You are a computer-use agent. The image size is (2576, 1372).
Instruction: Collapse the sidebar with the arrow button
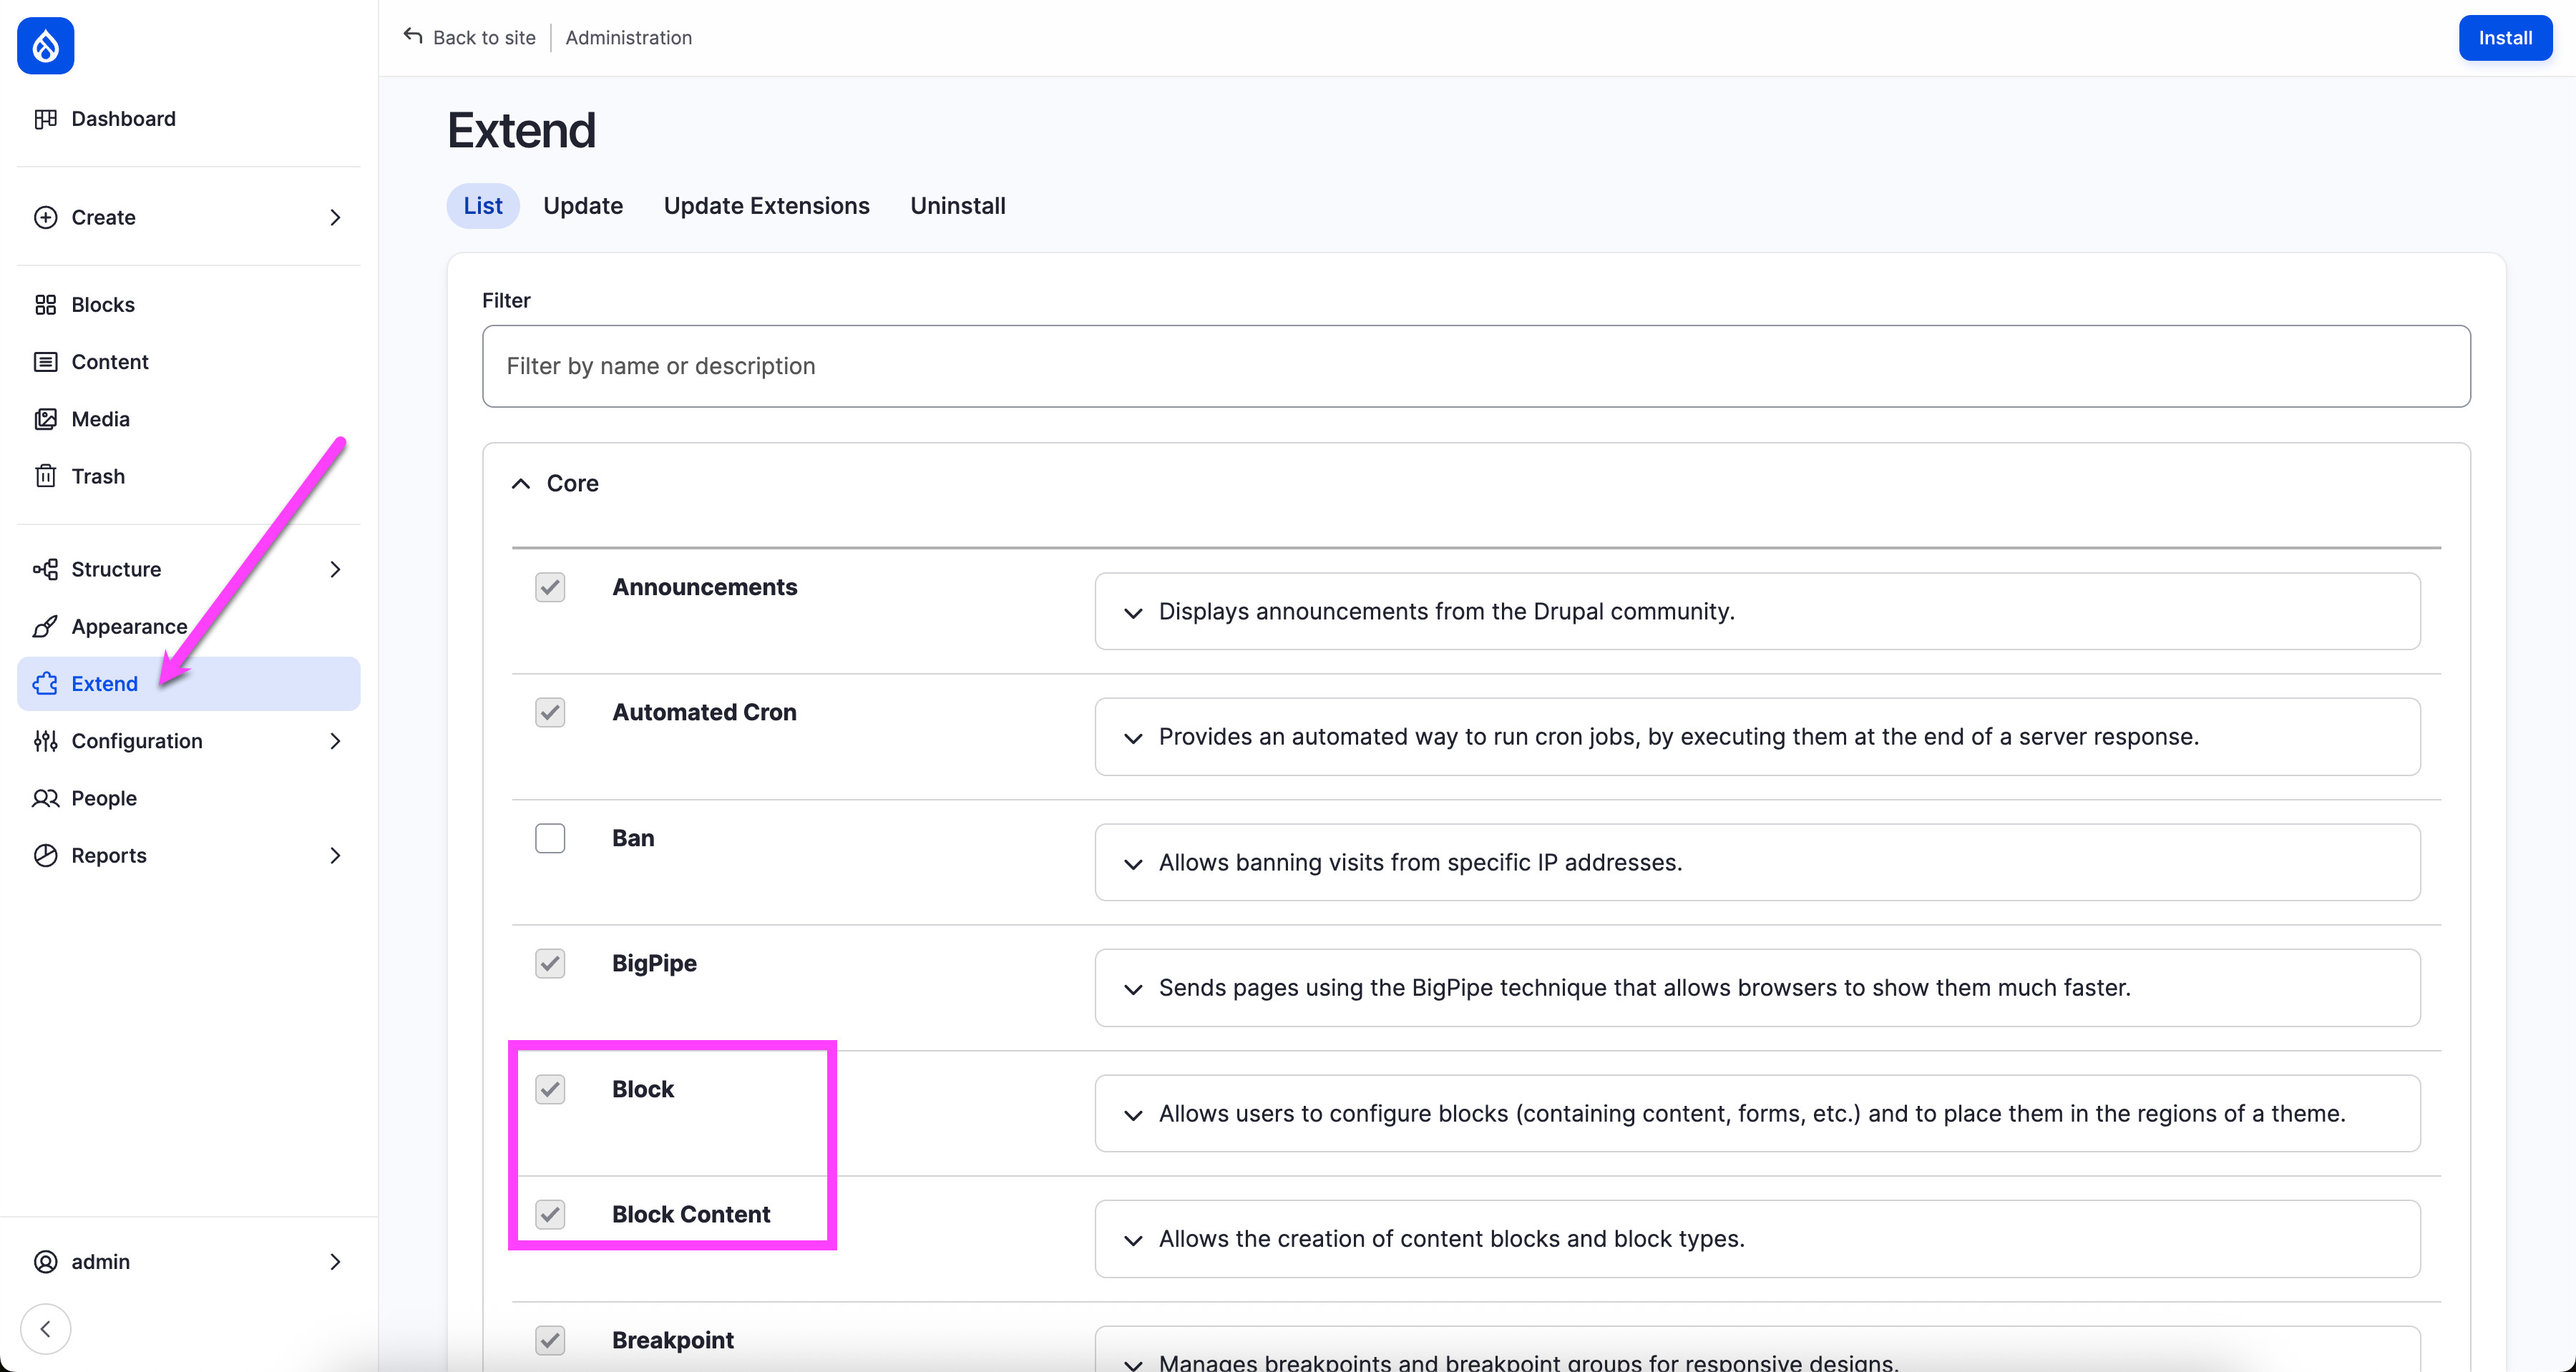pos(45,1328)
